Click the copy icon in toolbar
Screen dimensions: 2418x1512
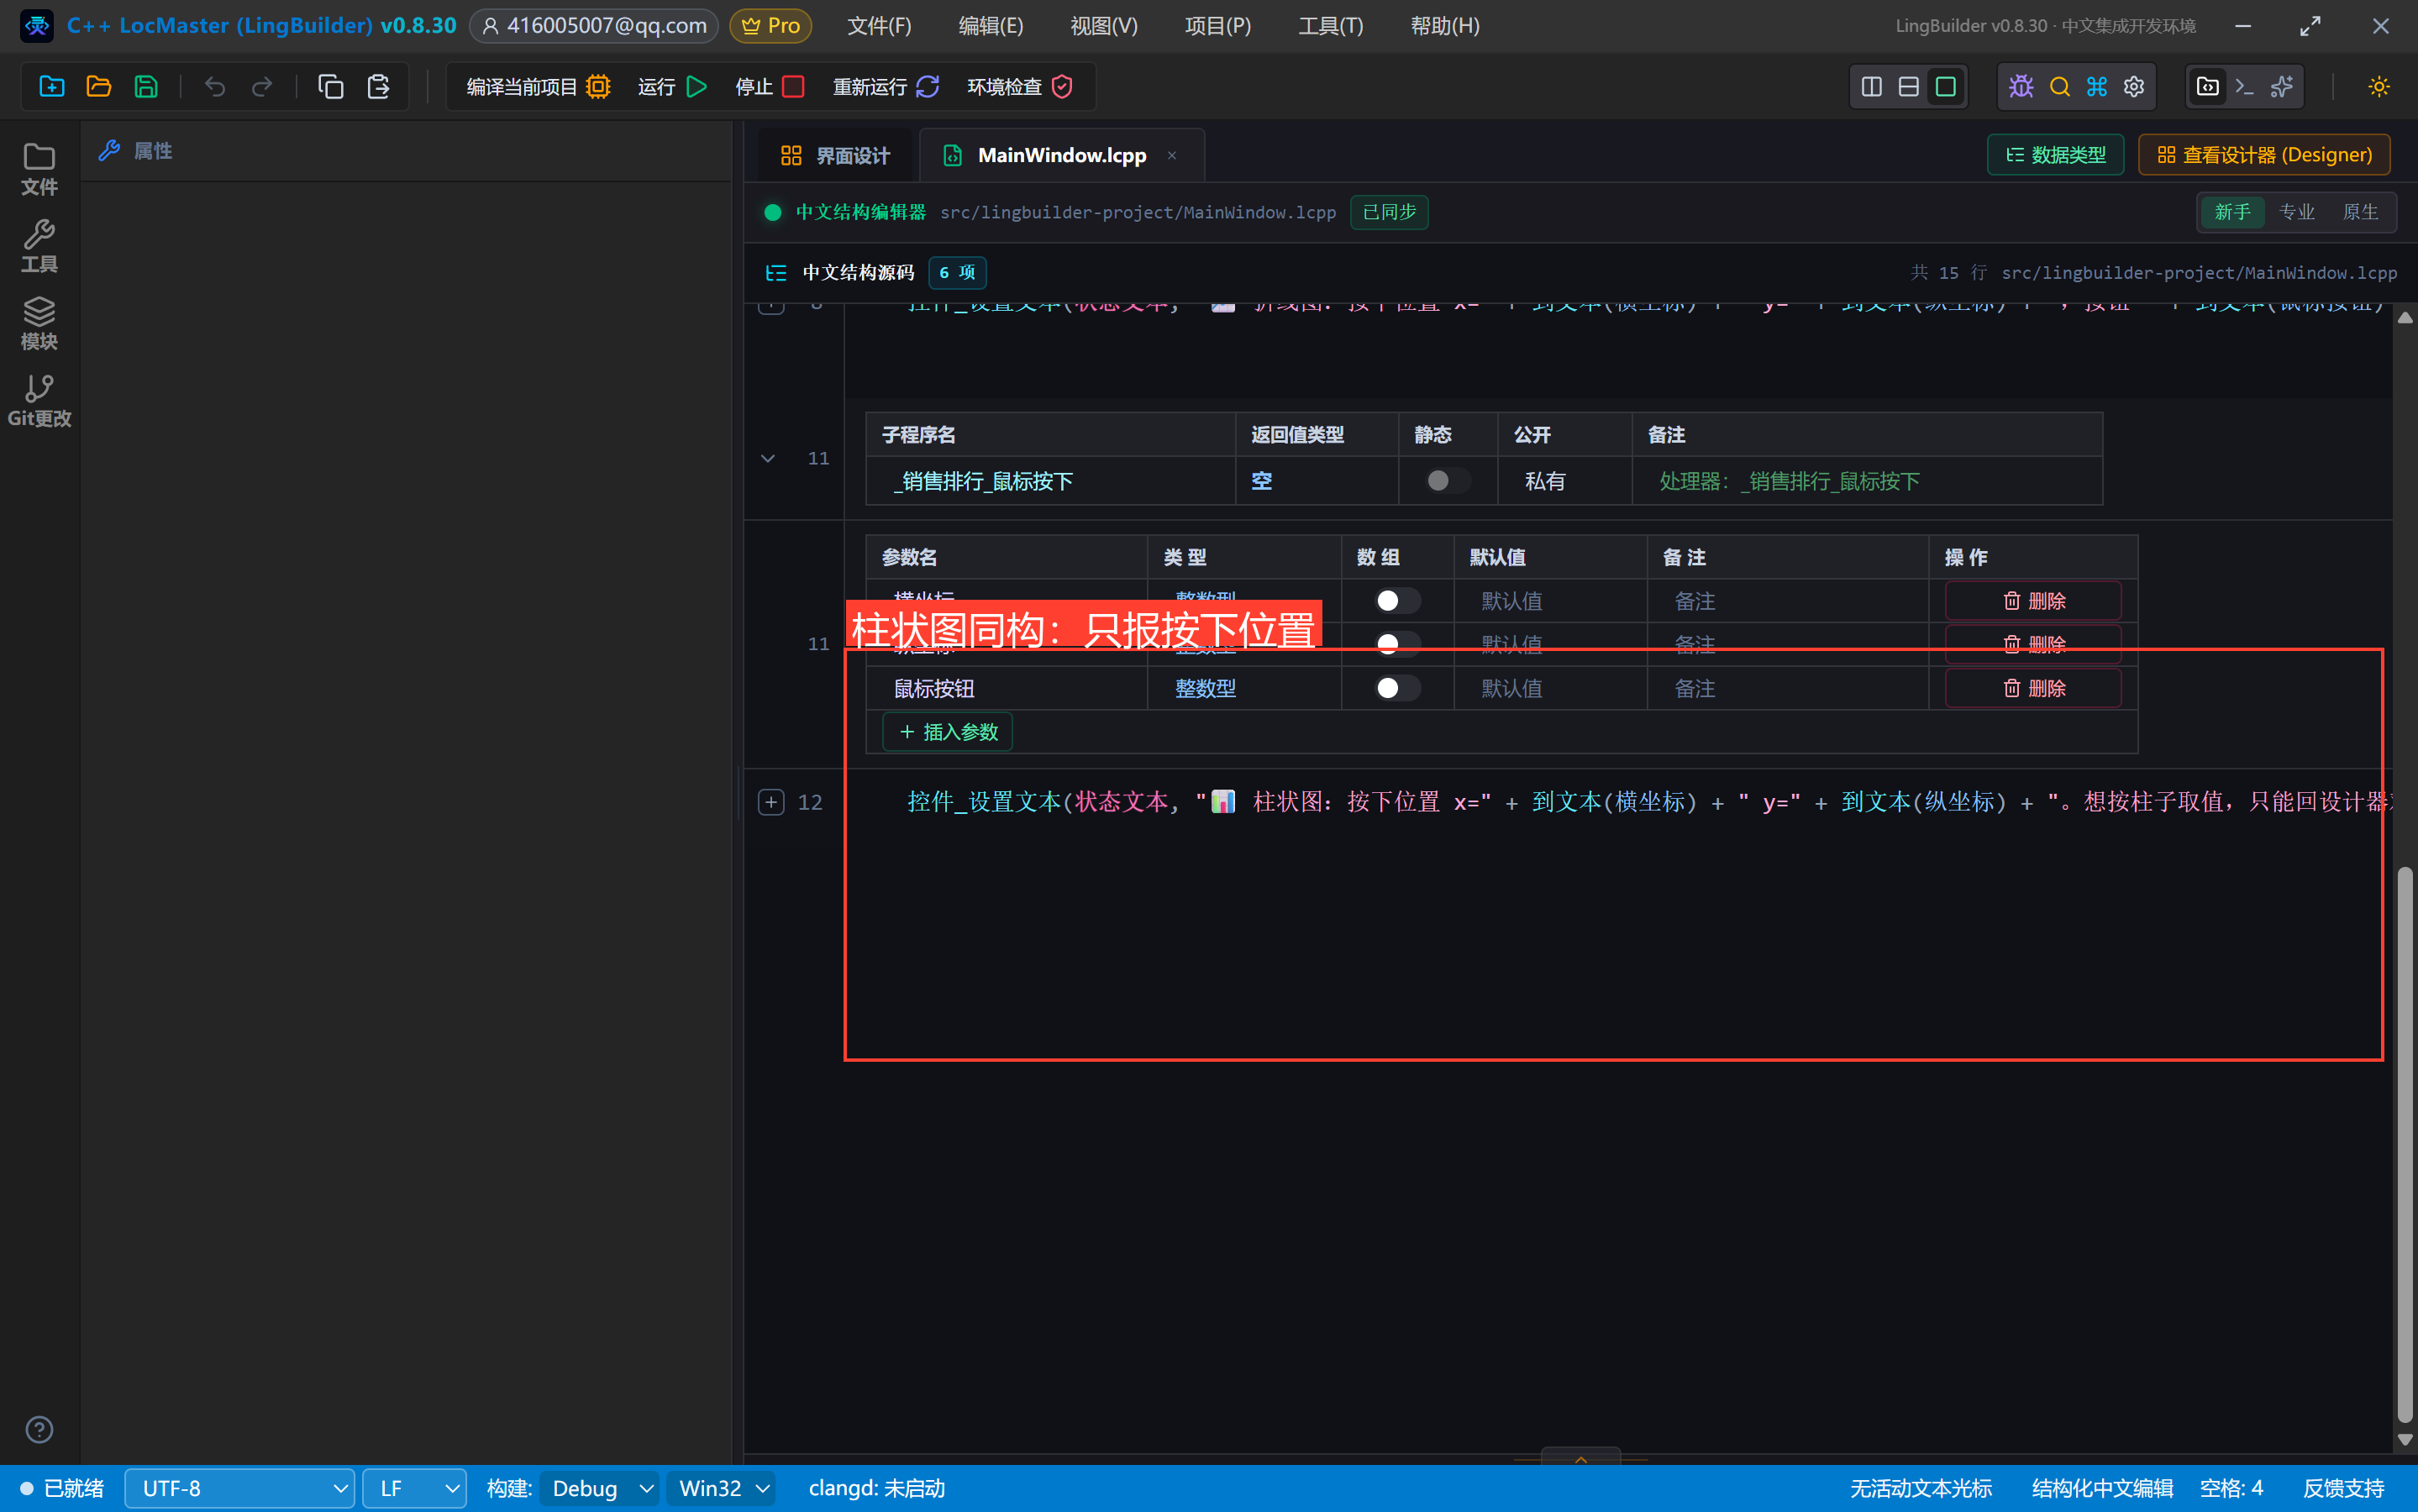coord(331,87)
